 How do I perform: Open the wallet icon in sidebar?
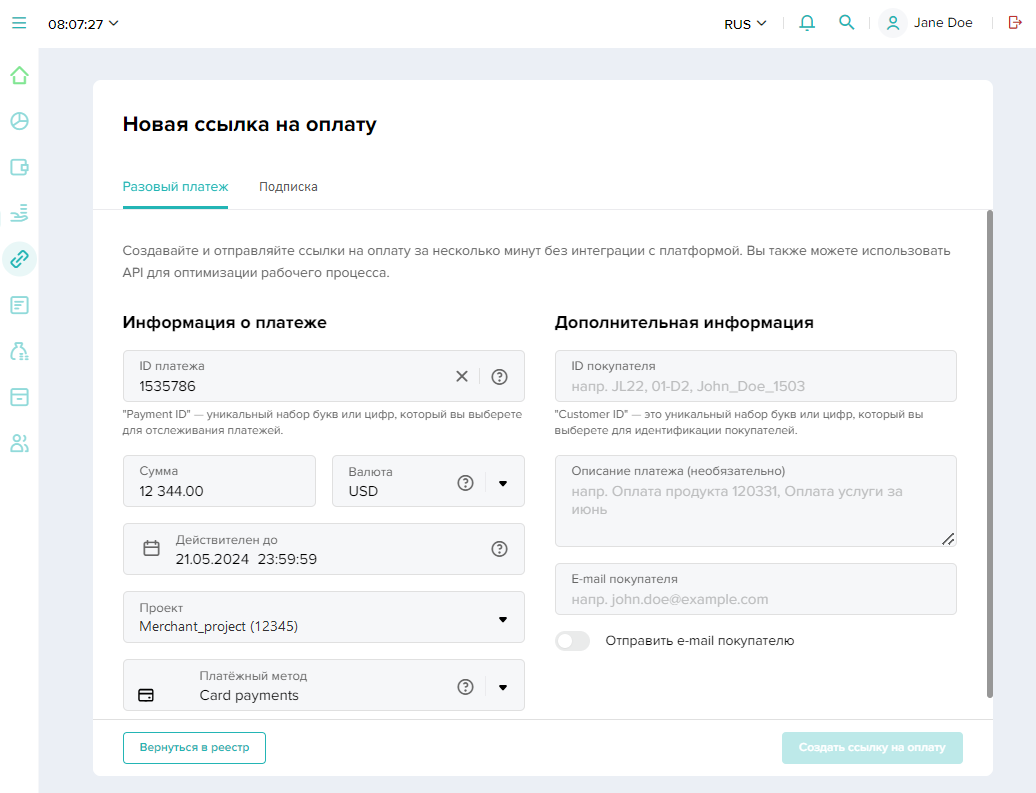tap(19, 167)
